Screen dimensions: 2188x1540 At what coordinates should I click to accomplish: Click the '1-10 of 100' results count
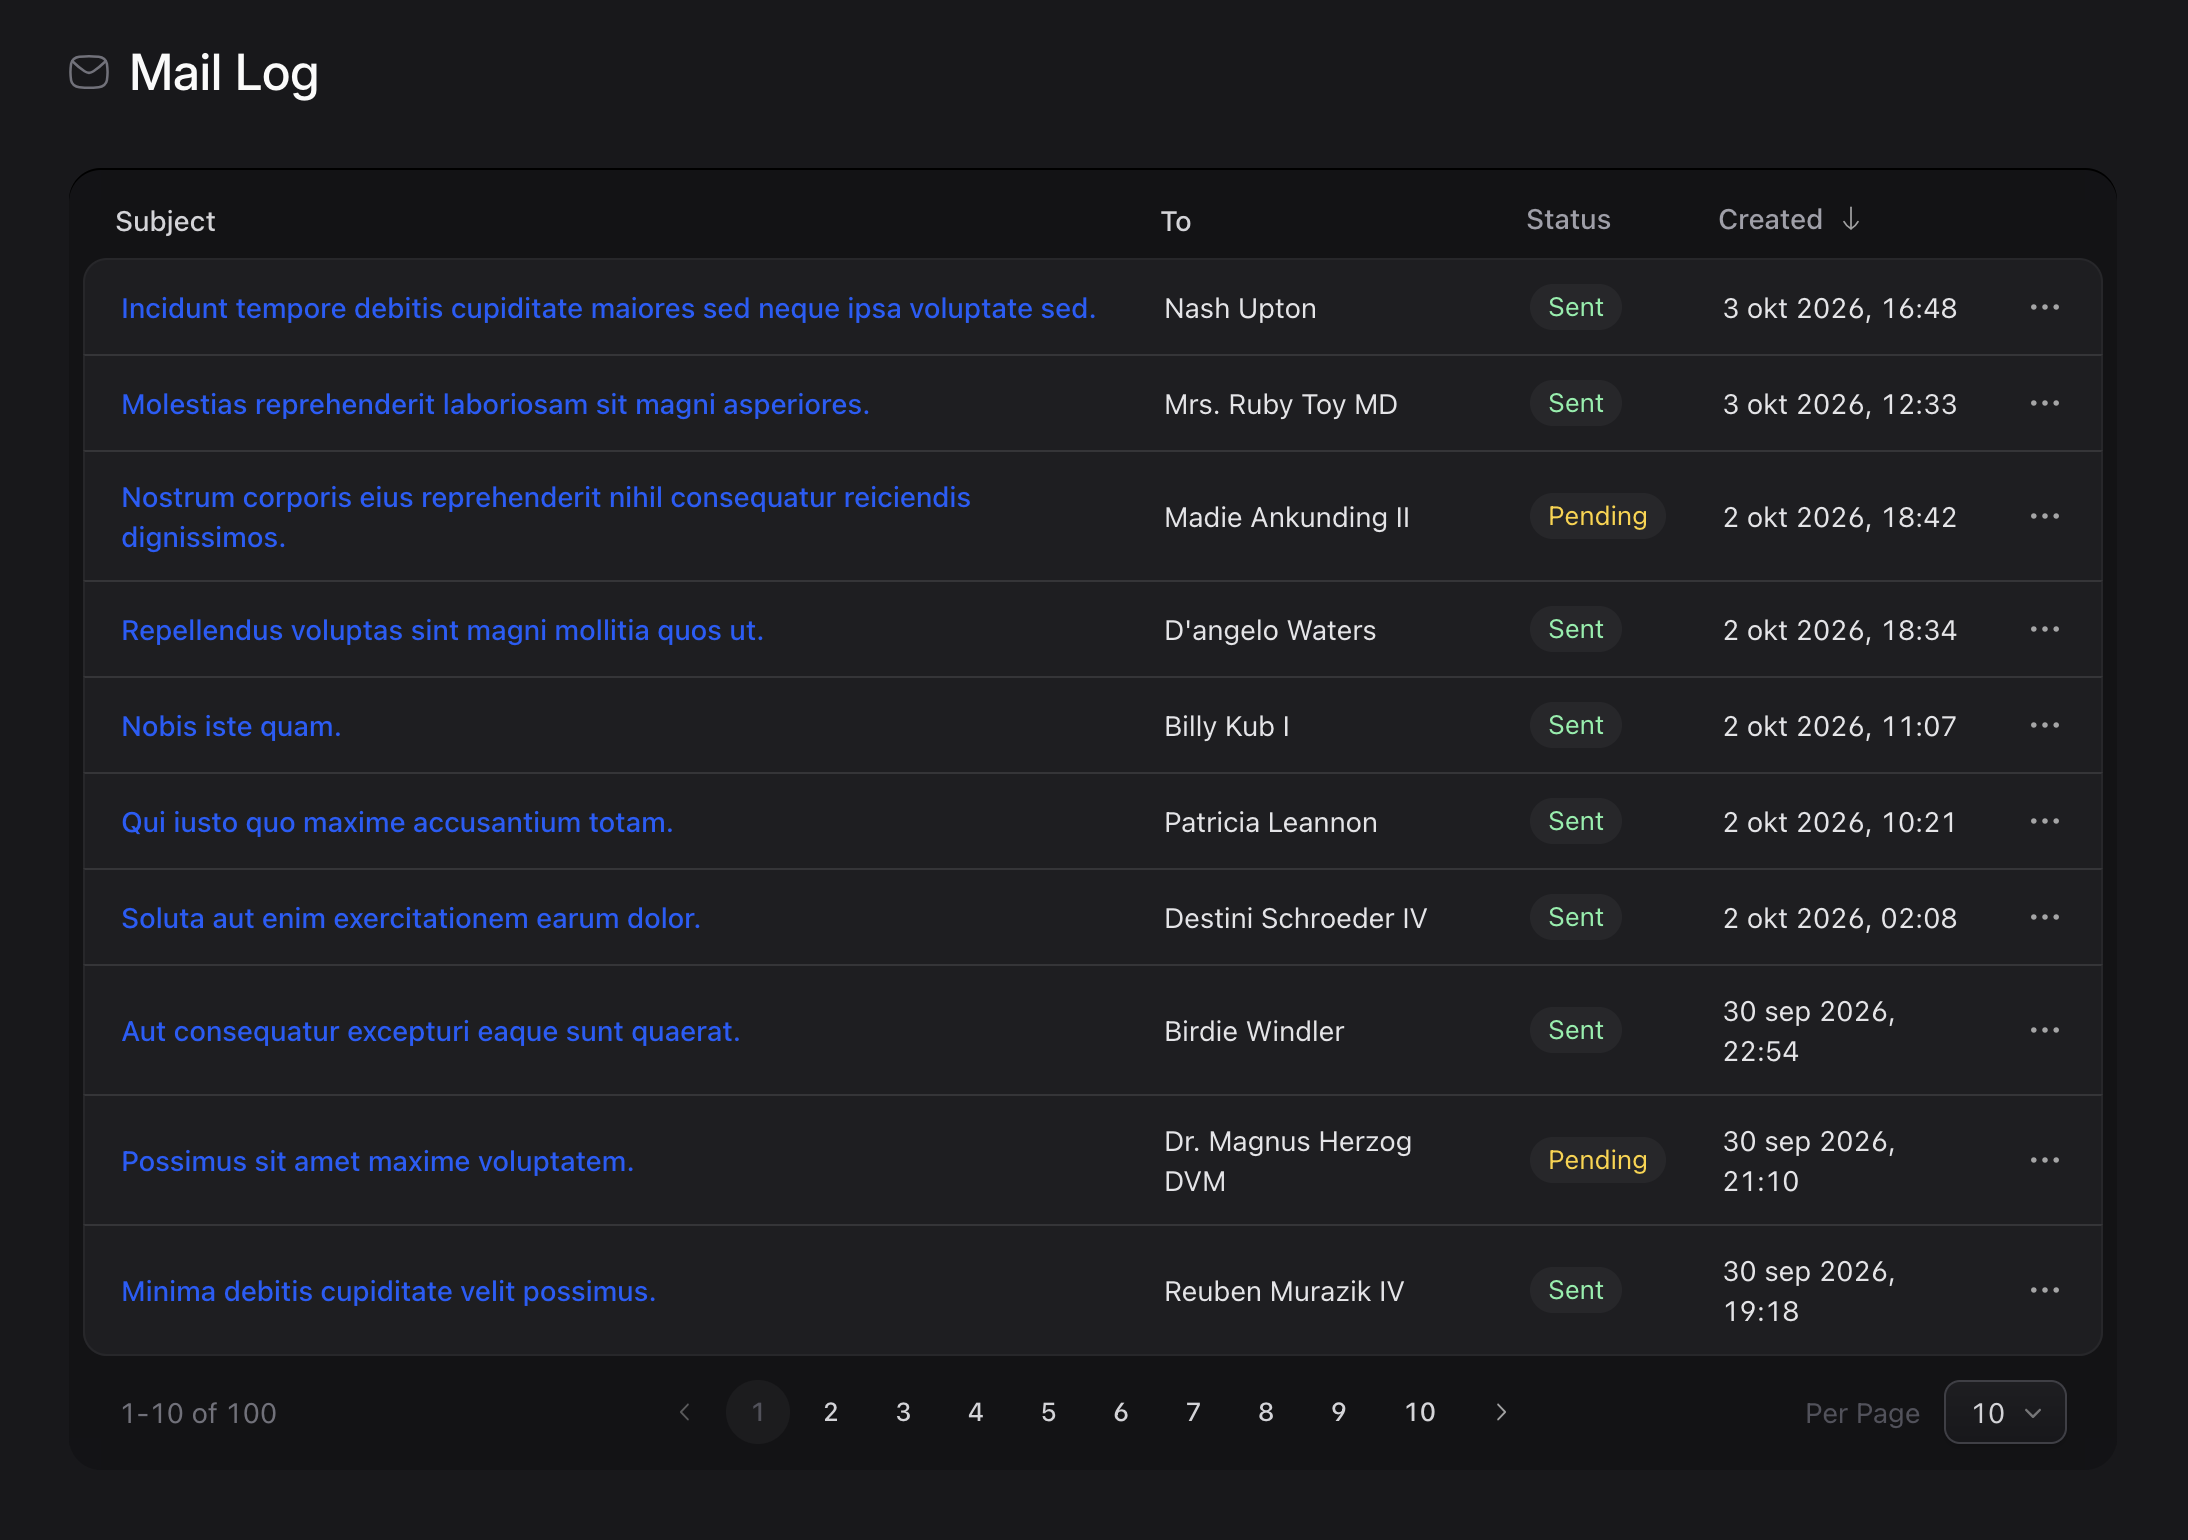point(199,1413)
